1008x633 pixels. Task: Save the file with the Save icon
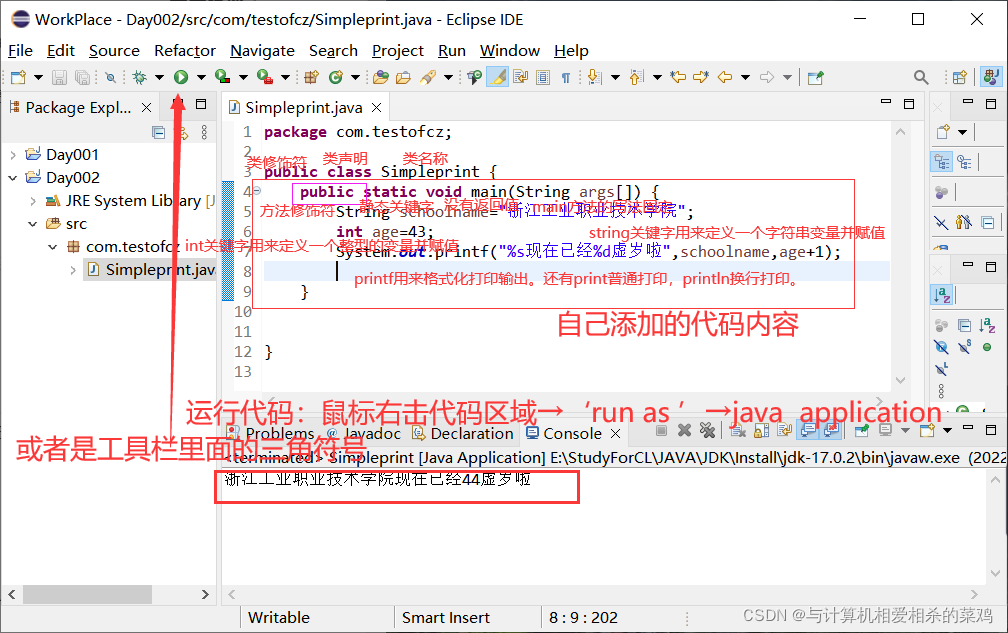(60, 75)
